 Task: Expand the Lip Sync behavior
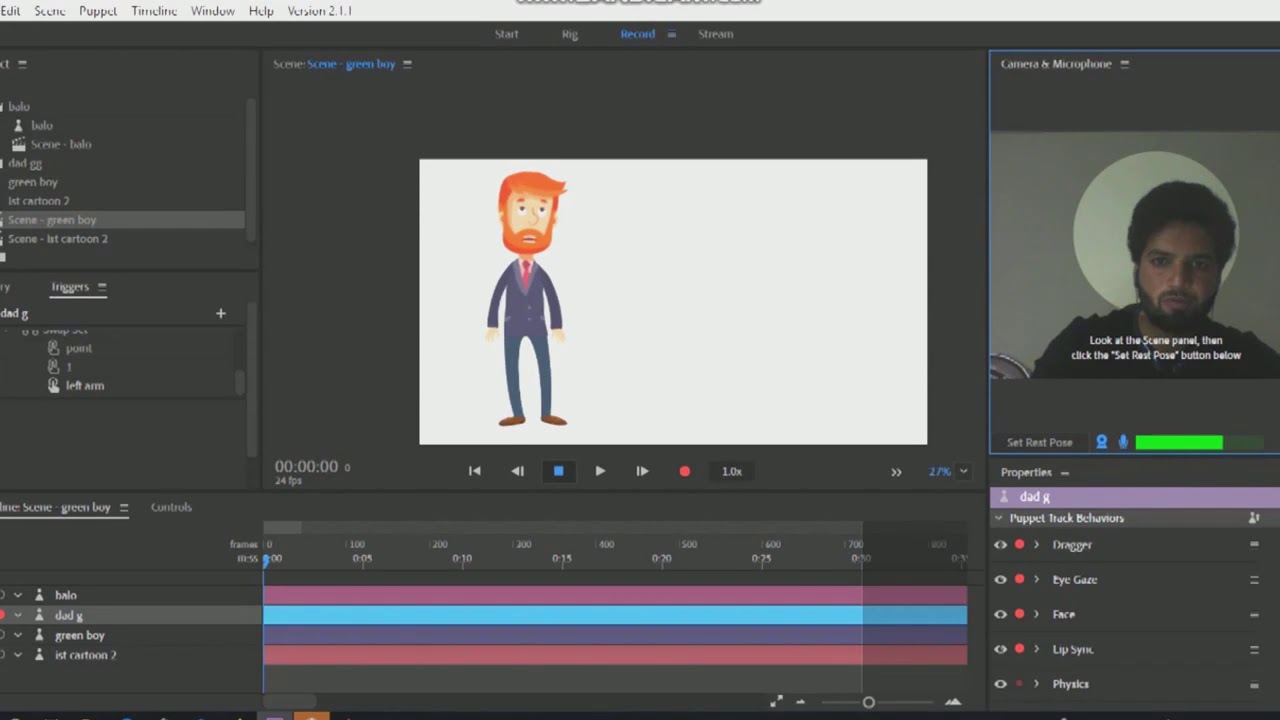coord(1036,649)
